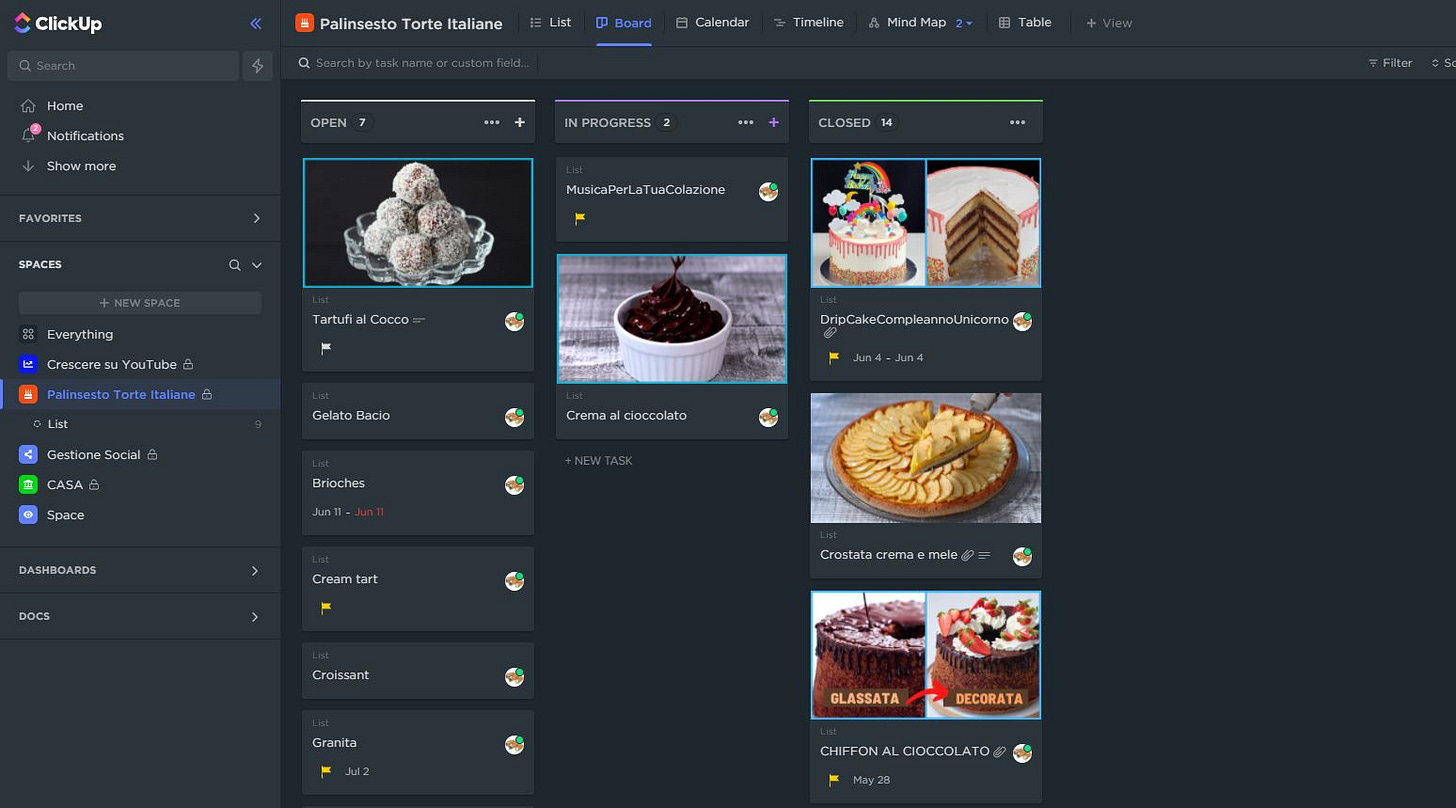The width and height of the screenshot is (1456, 808).
Task: Open Crescere su YouTube space
Action: click(x=112, y=365)
